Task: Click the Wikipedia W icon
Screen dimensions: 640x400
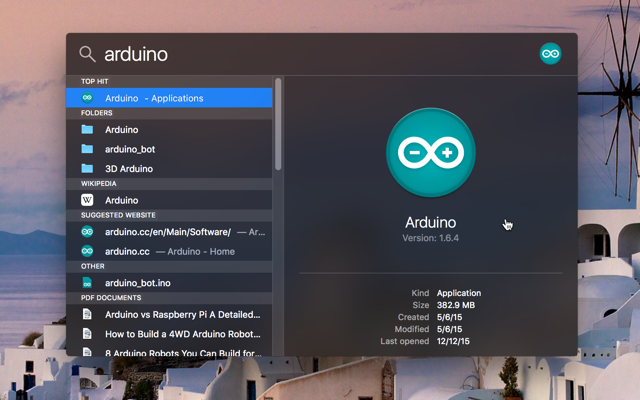Action: tap(87, 200)
